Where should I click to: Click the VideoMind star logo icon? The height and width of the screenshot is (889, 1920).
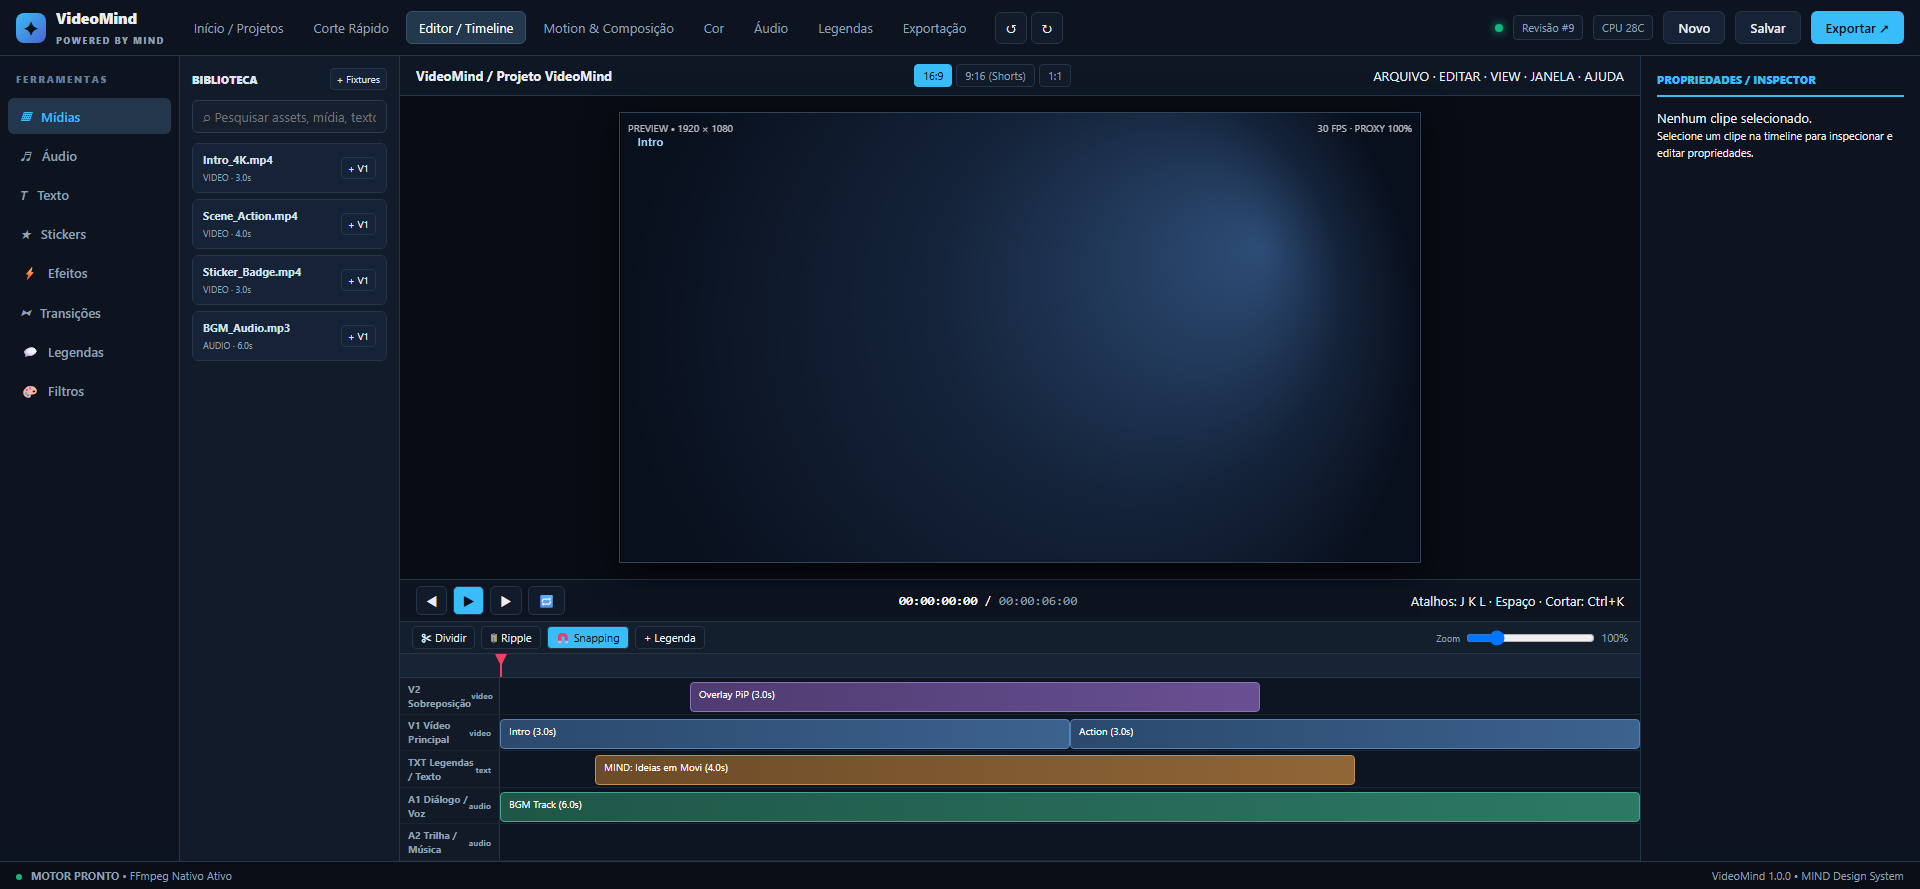point(31,28)
